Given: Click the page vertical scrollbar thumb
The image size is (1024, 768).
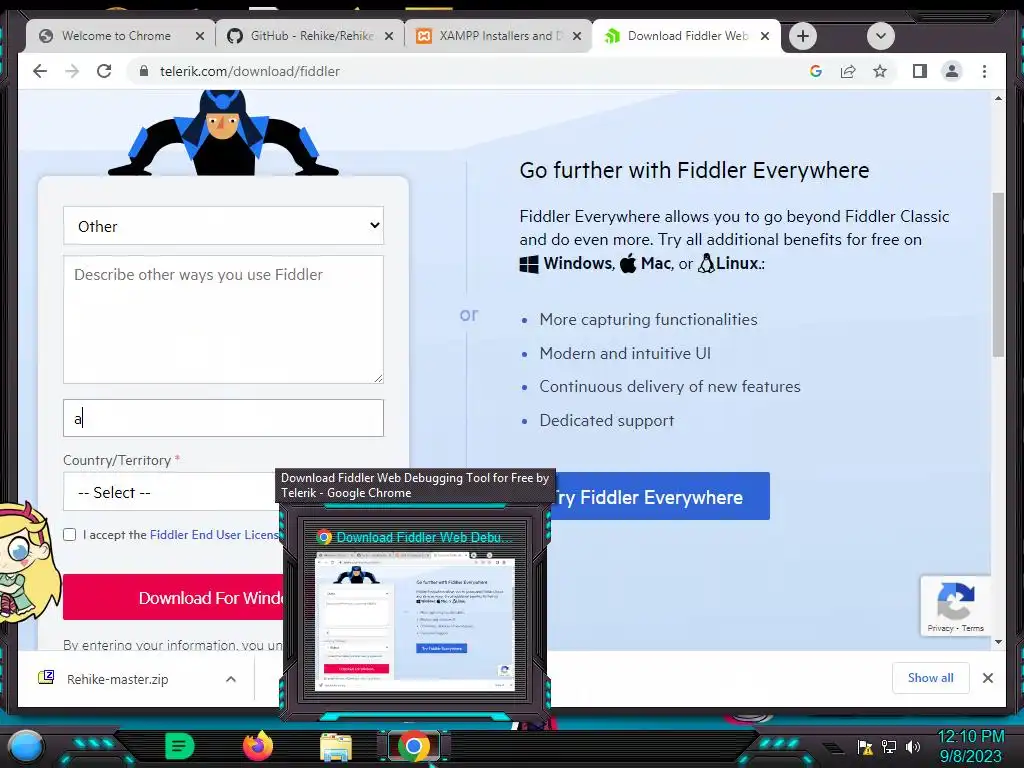Looking at the screenshot, I should pos(998,274).
